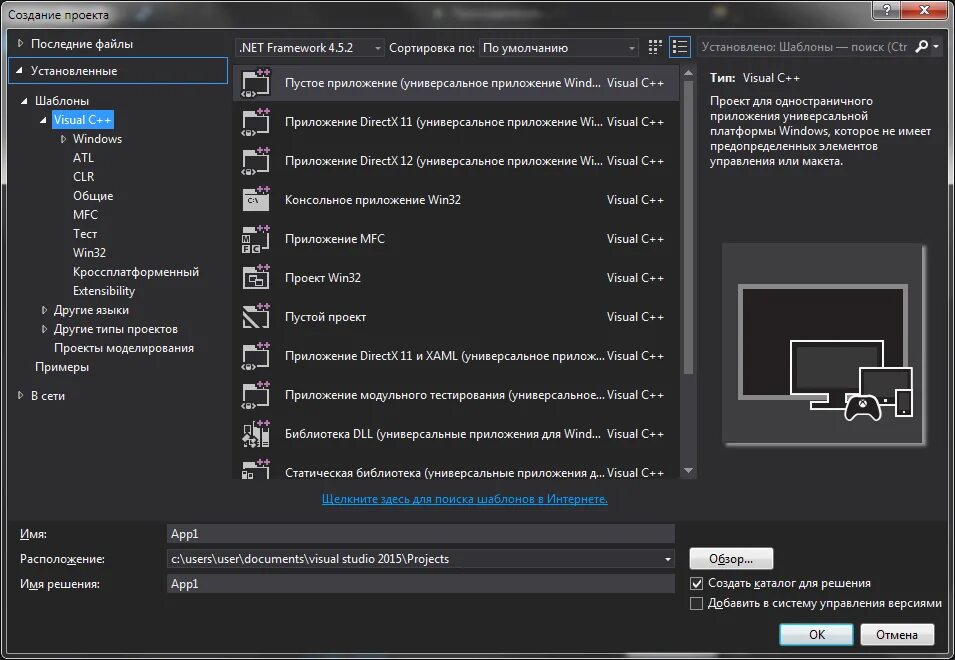Click the Имя input field
Image resolution: width=955 pixels, height=660 pixels.
(x=420, y=534)
